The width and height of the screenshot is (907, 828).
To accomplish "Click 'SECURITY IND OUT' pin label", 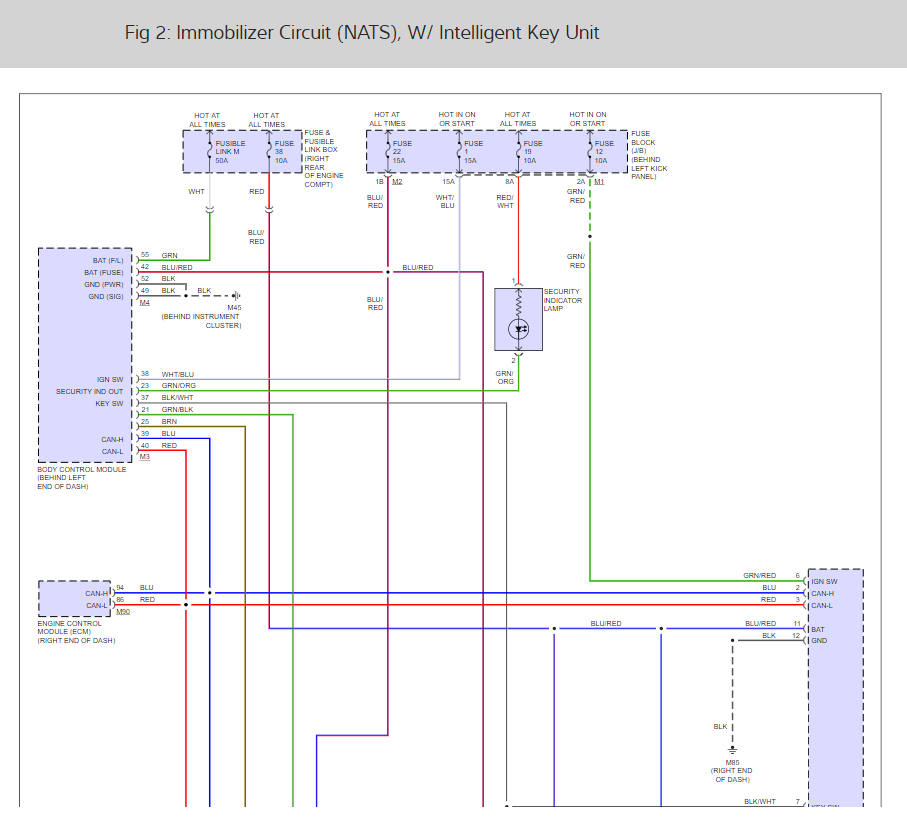I will coord(89,392).
